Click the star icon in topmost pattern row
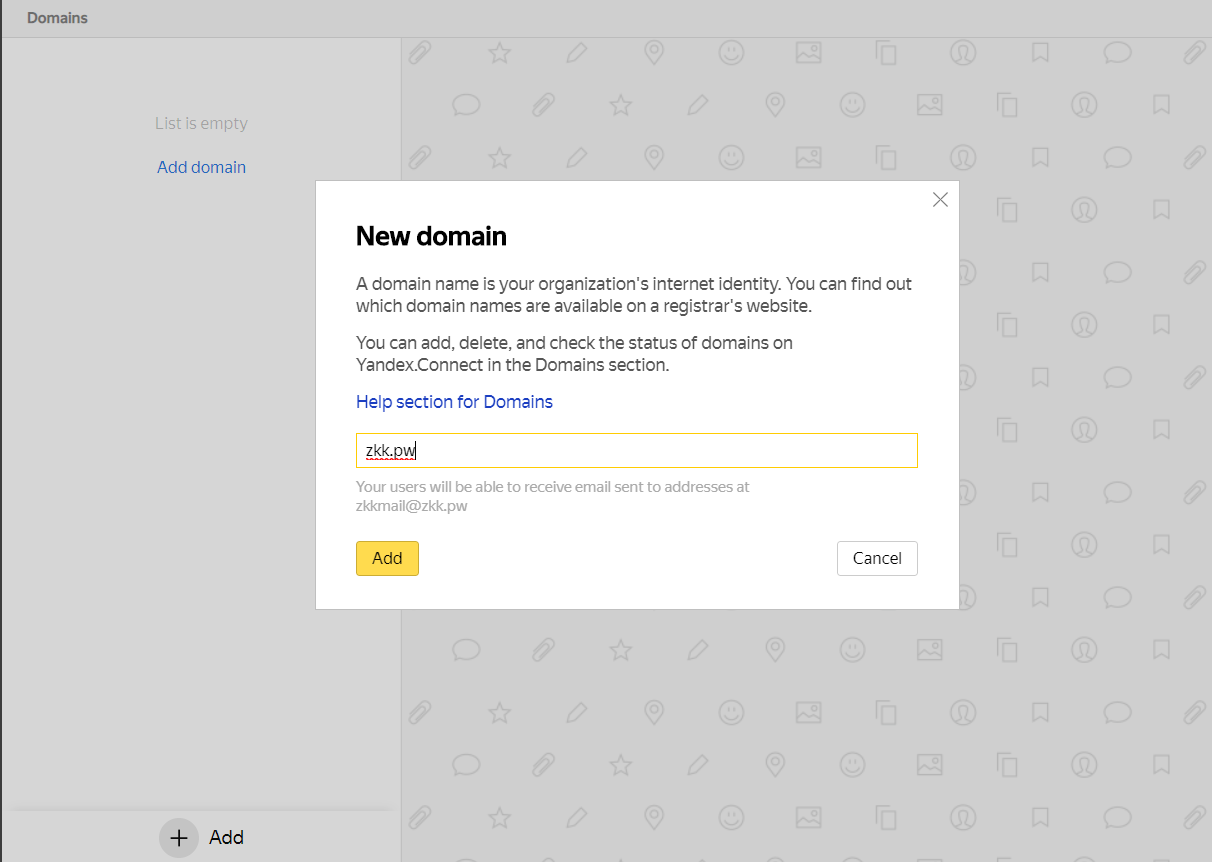The height and width of the screenshot is (862, 1212). click(x=499, y=52)
